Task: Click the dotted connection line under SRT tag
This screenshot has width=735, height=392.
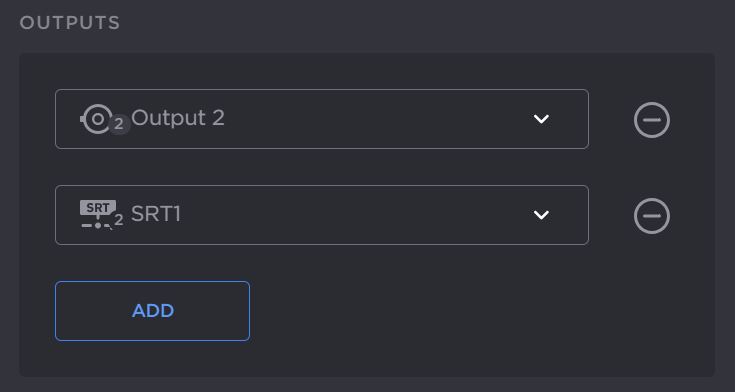Action: tap(97, 225)
